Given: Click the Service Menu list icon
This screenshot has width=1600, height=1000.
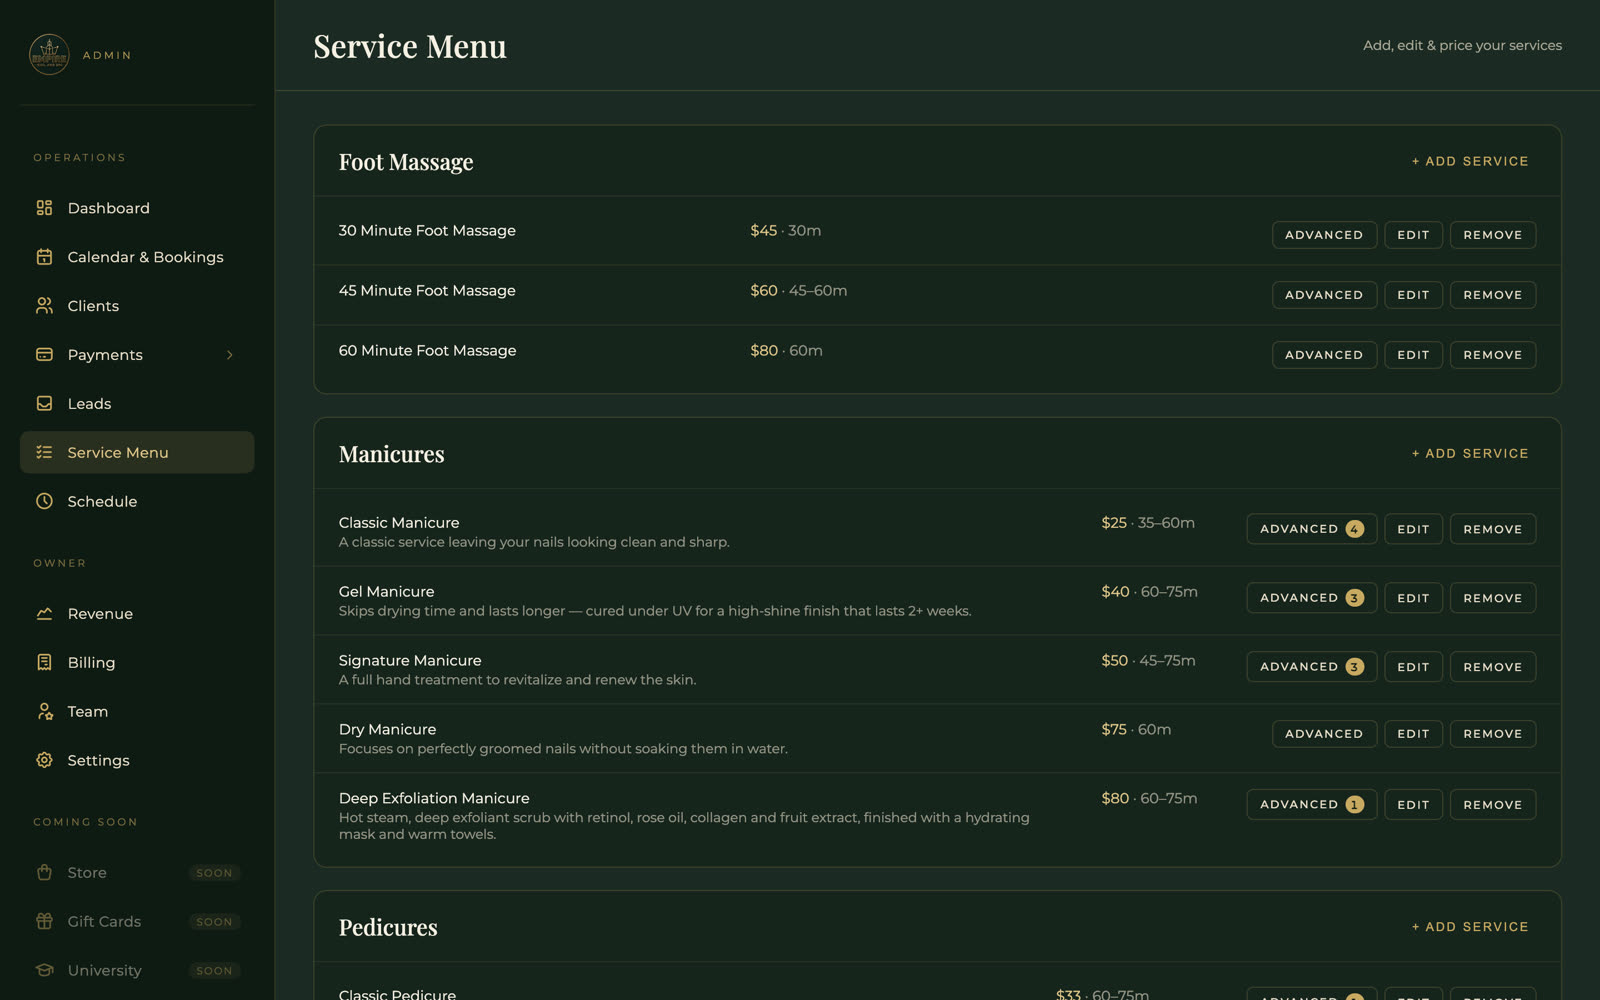Looking at the screenshot, I should pyautogui.click(x=44, y=453).
